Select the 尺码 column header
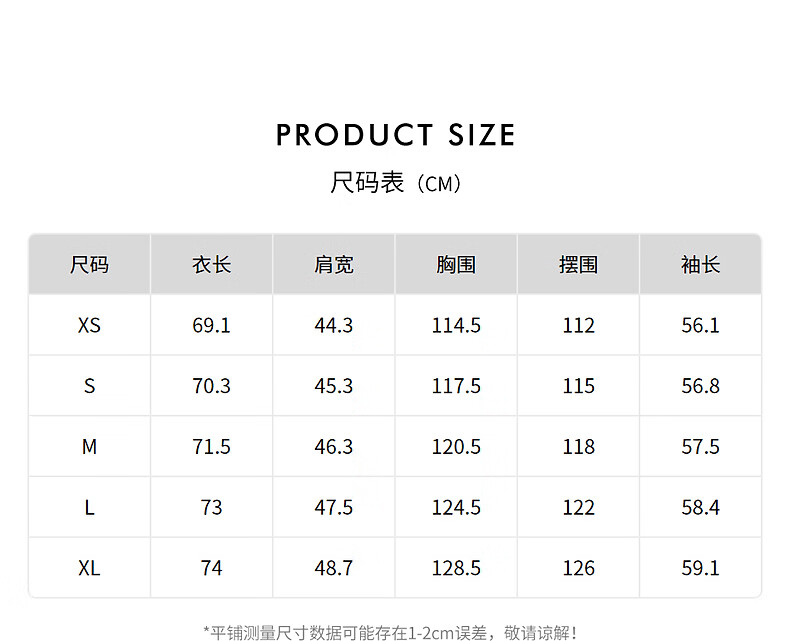Viewport: 790px width, 641px height. click(x=89, y=265)
